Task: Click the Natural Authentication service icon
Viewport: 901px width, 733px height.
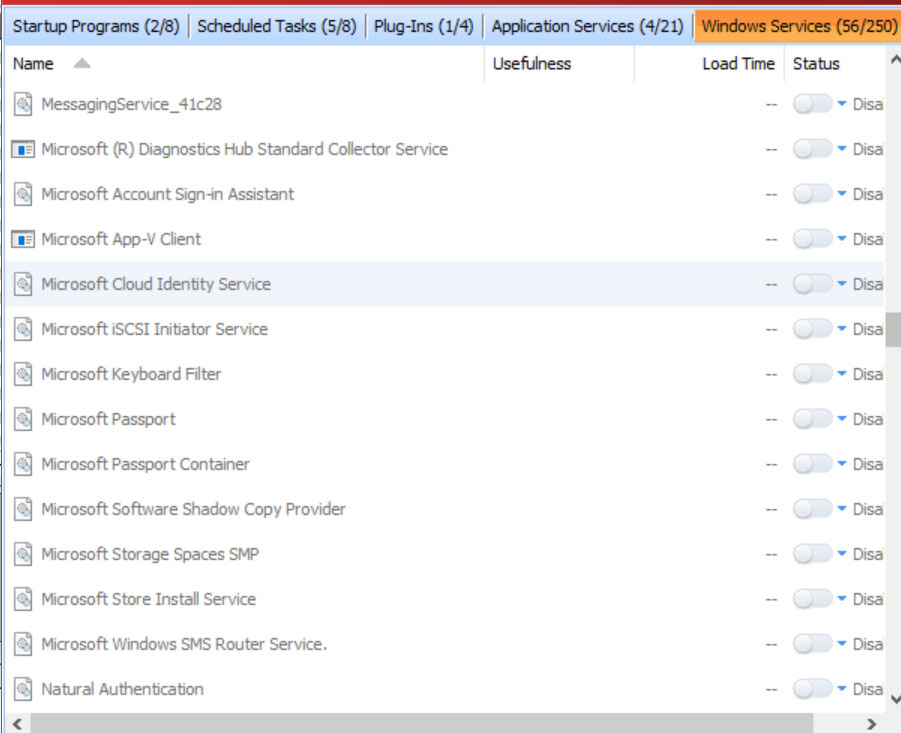Action: pos(23,689)
